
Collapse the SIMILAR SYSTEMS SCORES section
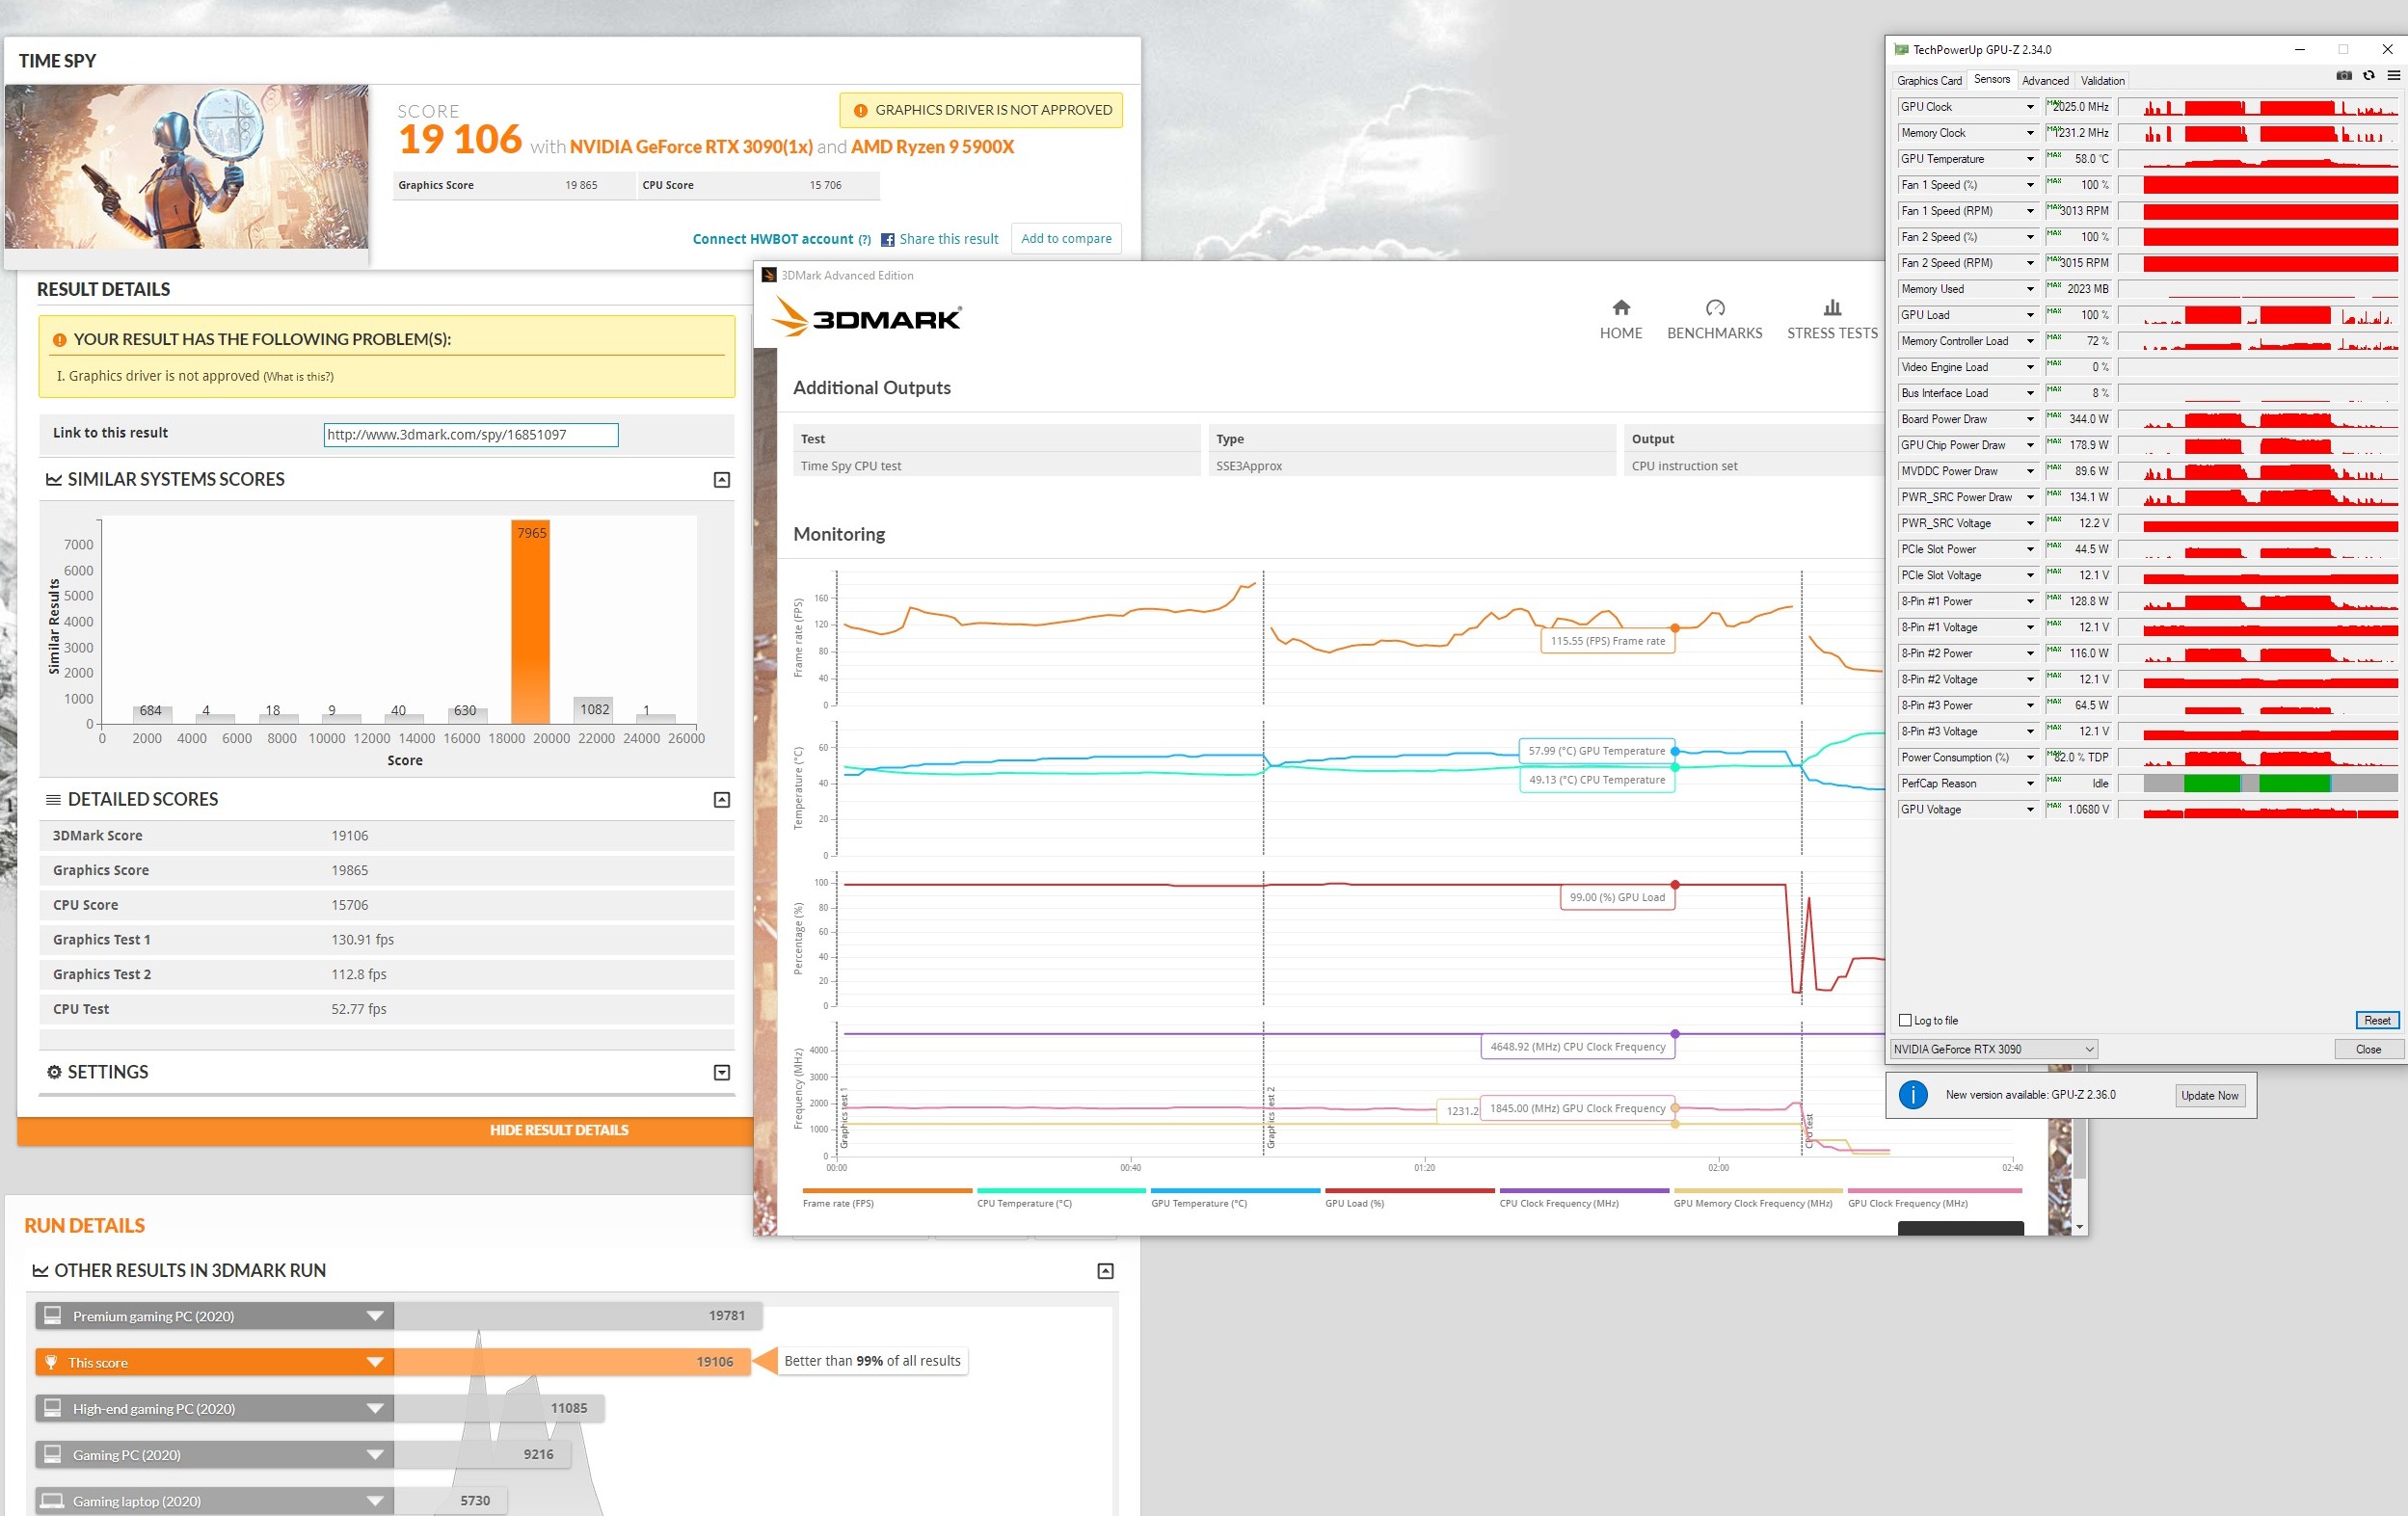[x=721, y=480]
